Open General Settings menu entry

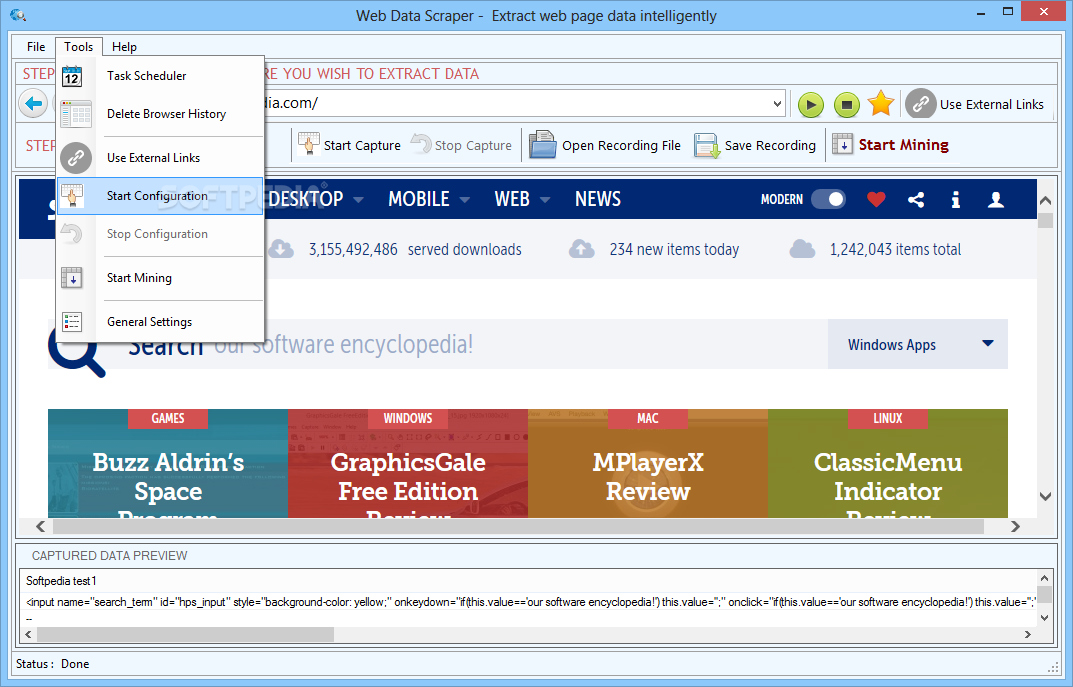pos(160,322)
